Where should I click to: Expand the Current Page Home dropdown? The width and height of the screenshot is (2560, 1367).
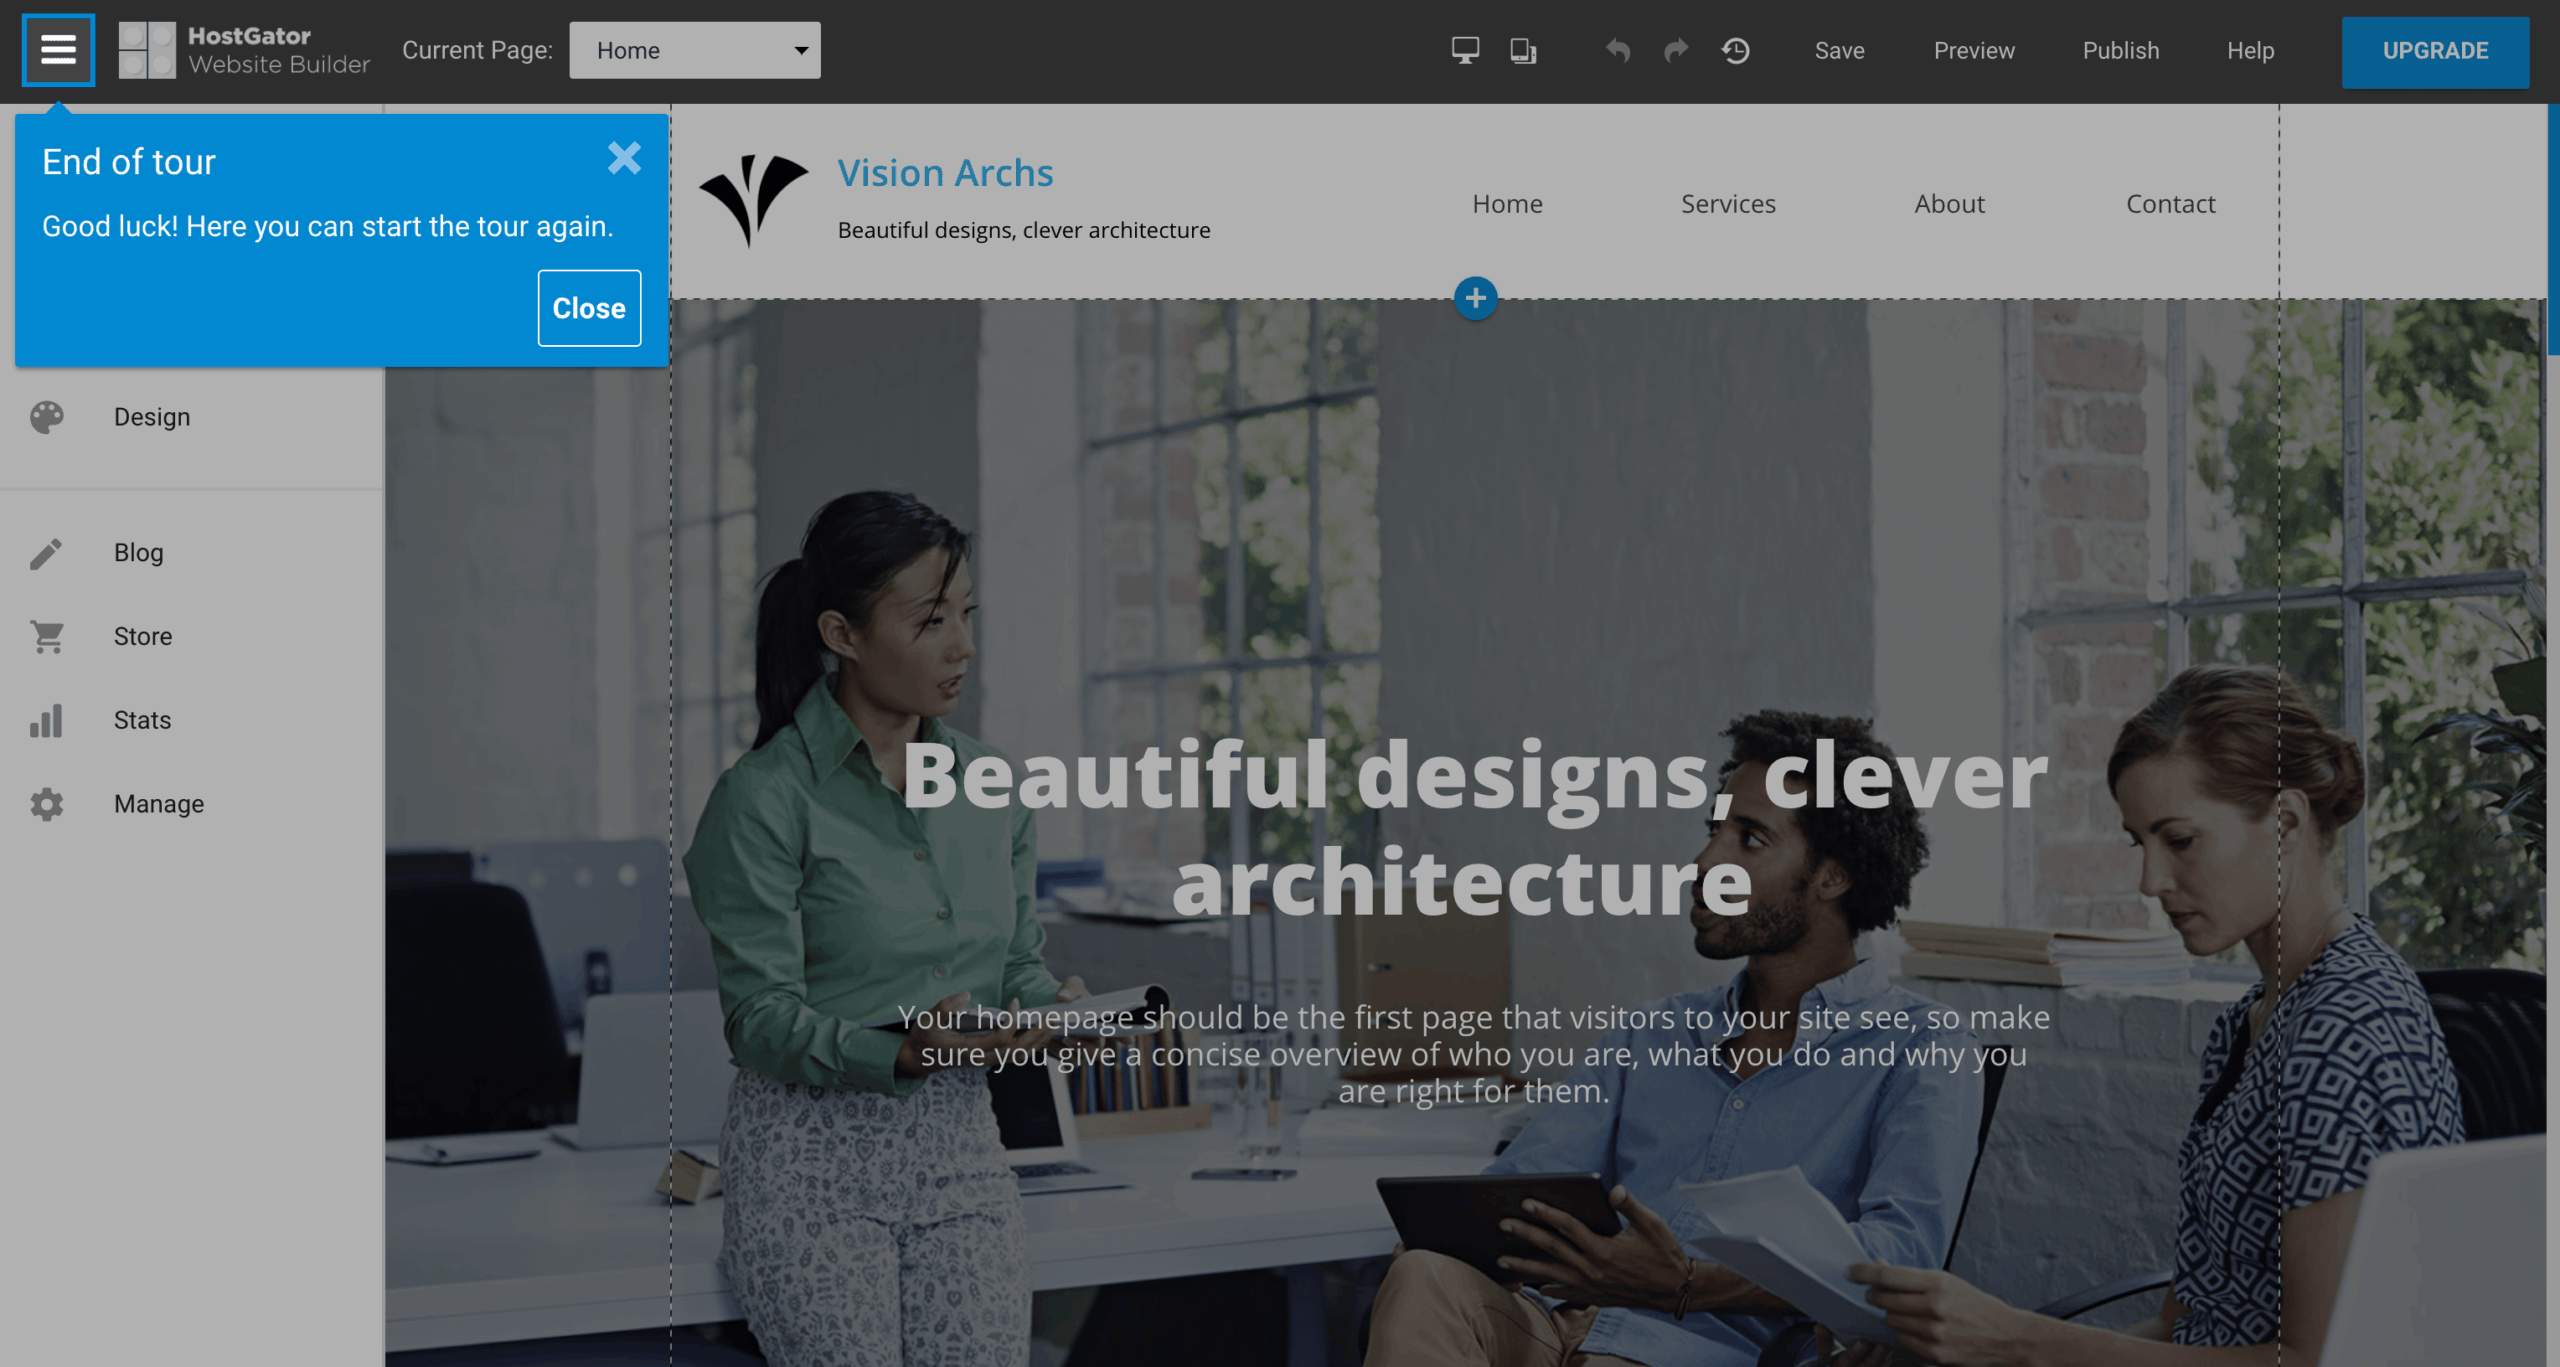click(695, 50)
